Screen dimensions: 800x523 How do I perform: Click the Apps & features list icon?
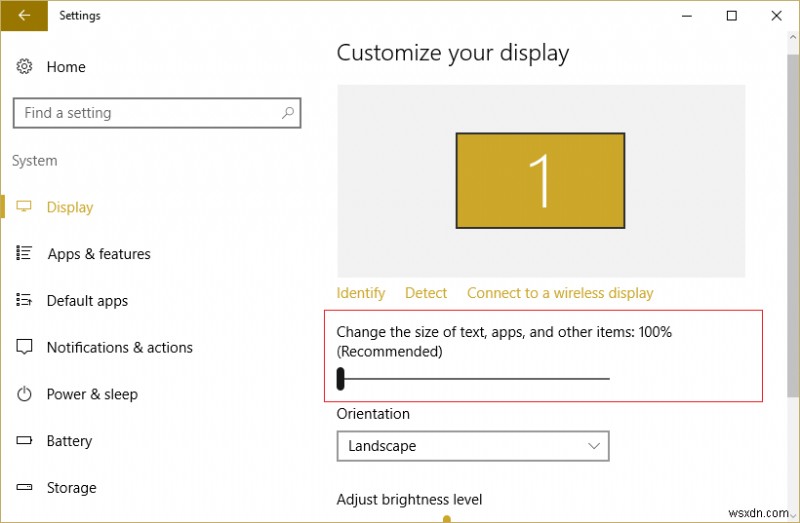tap(25, 254)
